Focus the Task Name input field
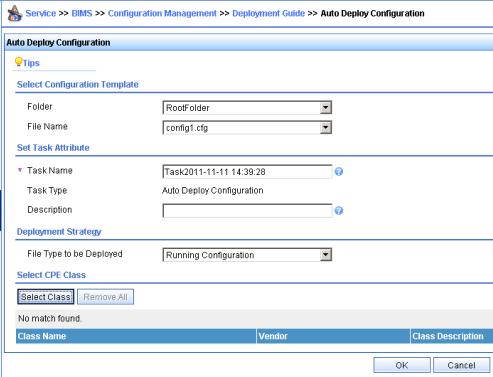Screen dimensions: 493x377 coord(247,172)
